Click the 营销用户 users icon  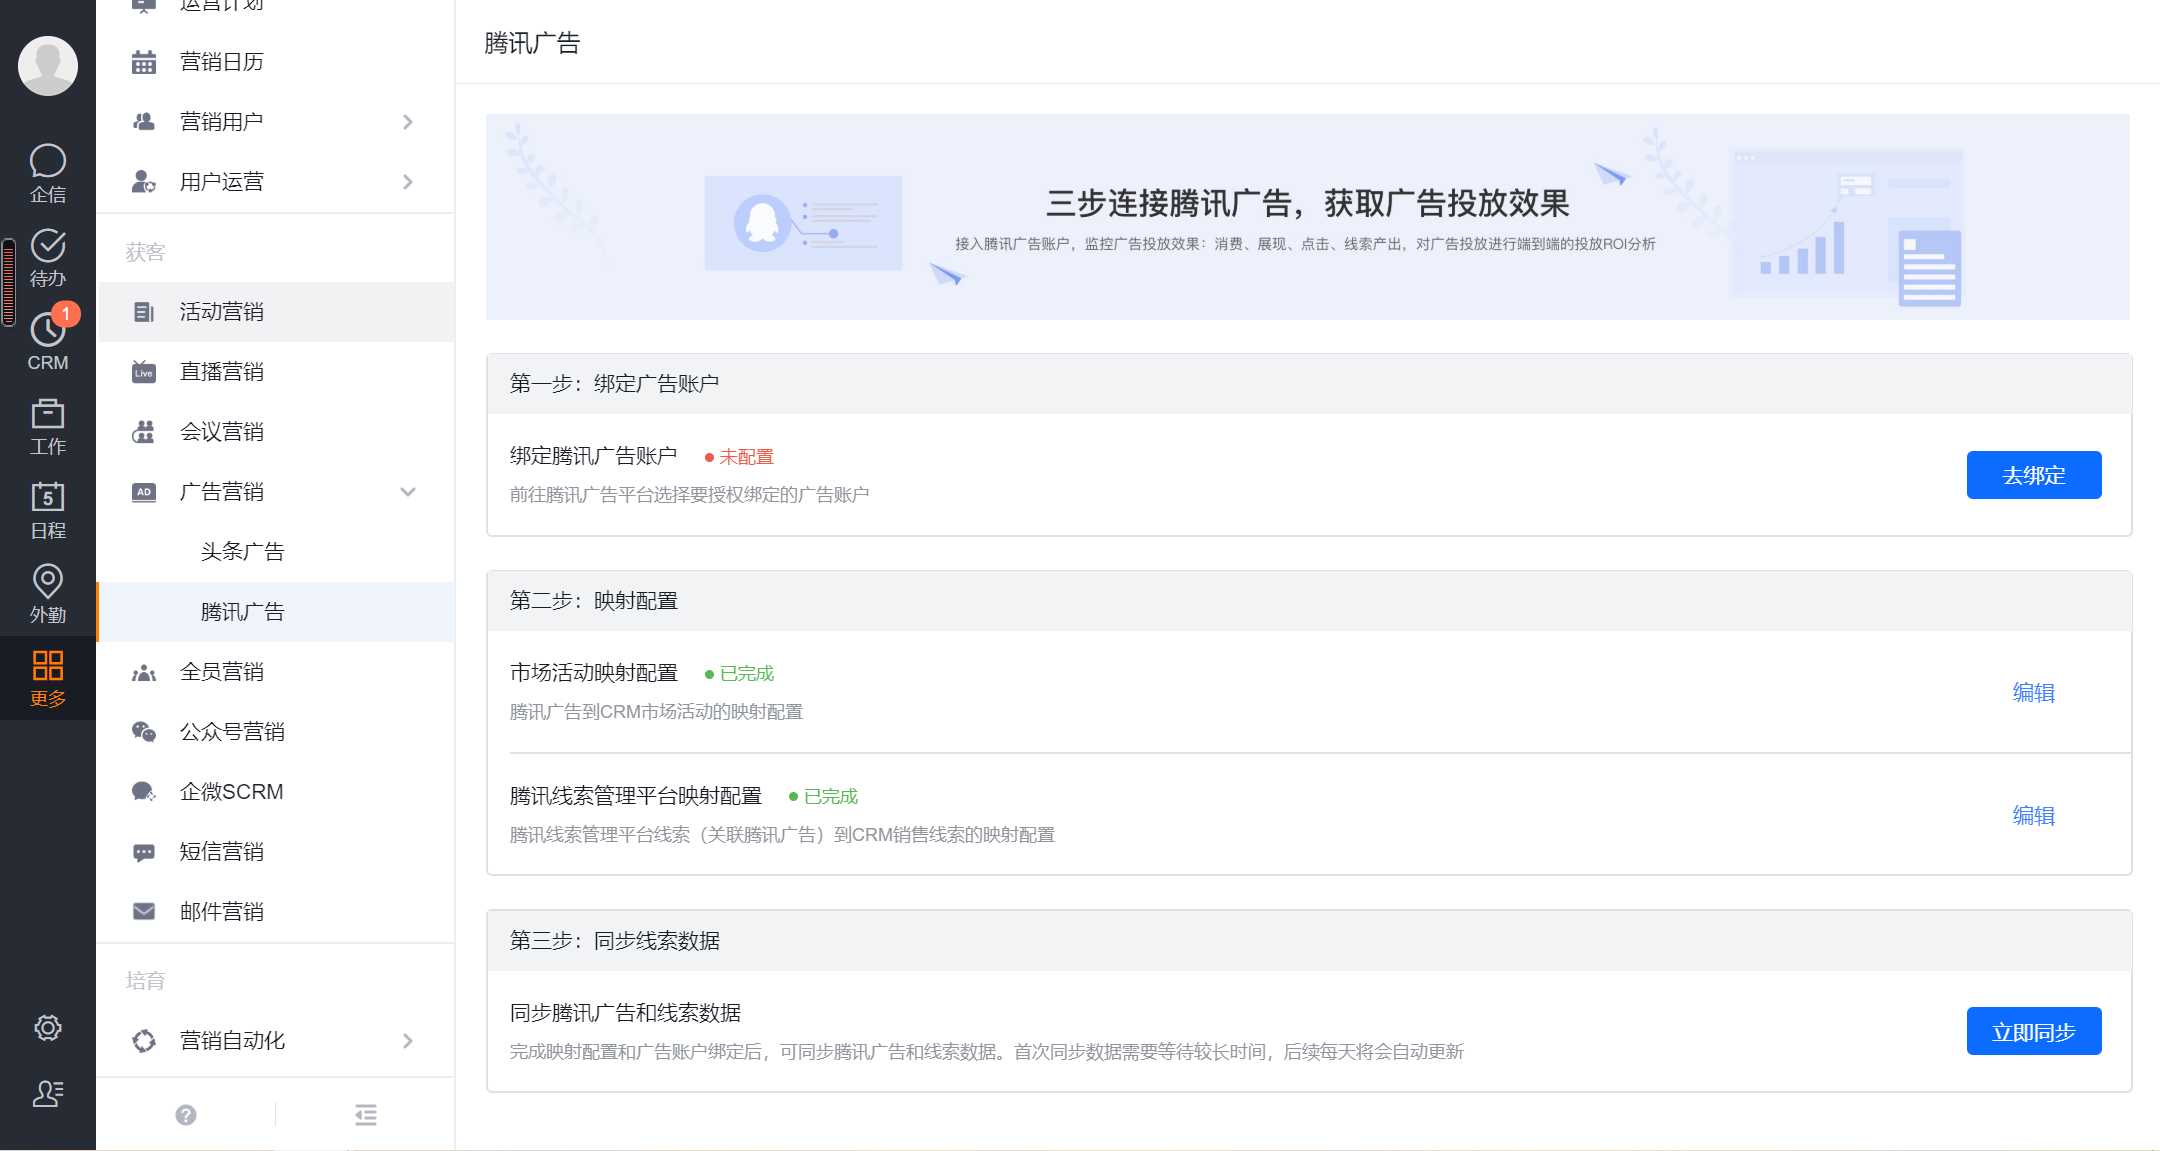tap(144, 122)
